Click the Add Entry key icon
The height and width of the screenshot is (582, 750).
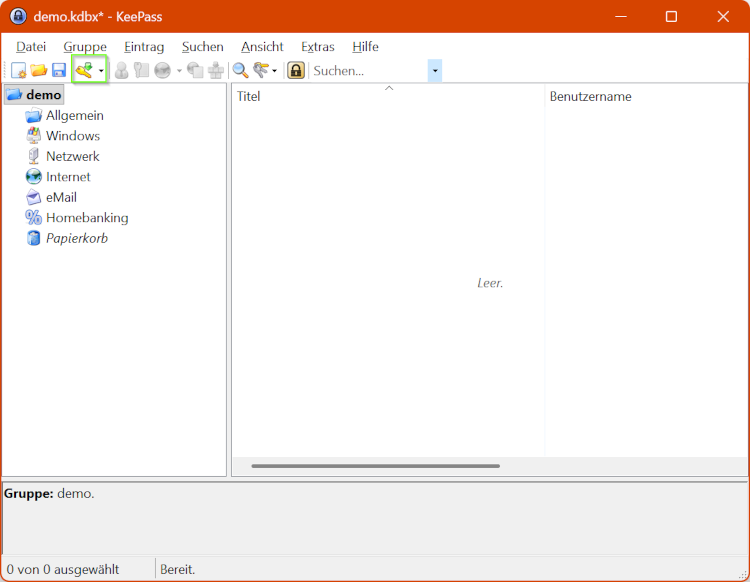84,70
